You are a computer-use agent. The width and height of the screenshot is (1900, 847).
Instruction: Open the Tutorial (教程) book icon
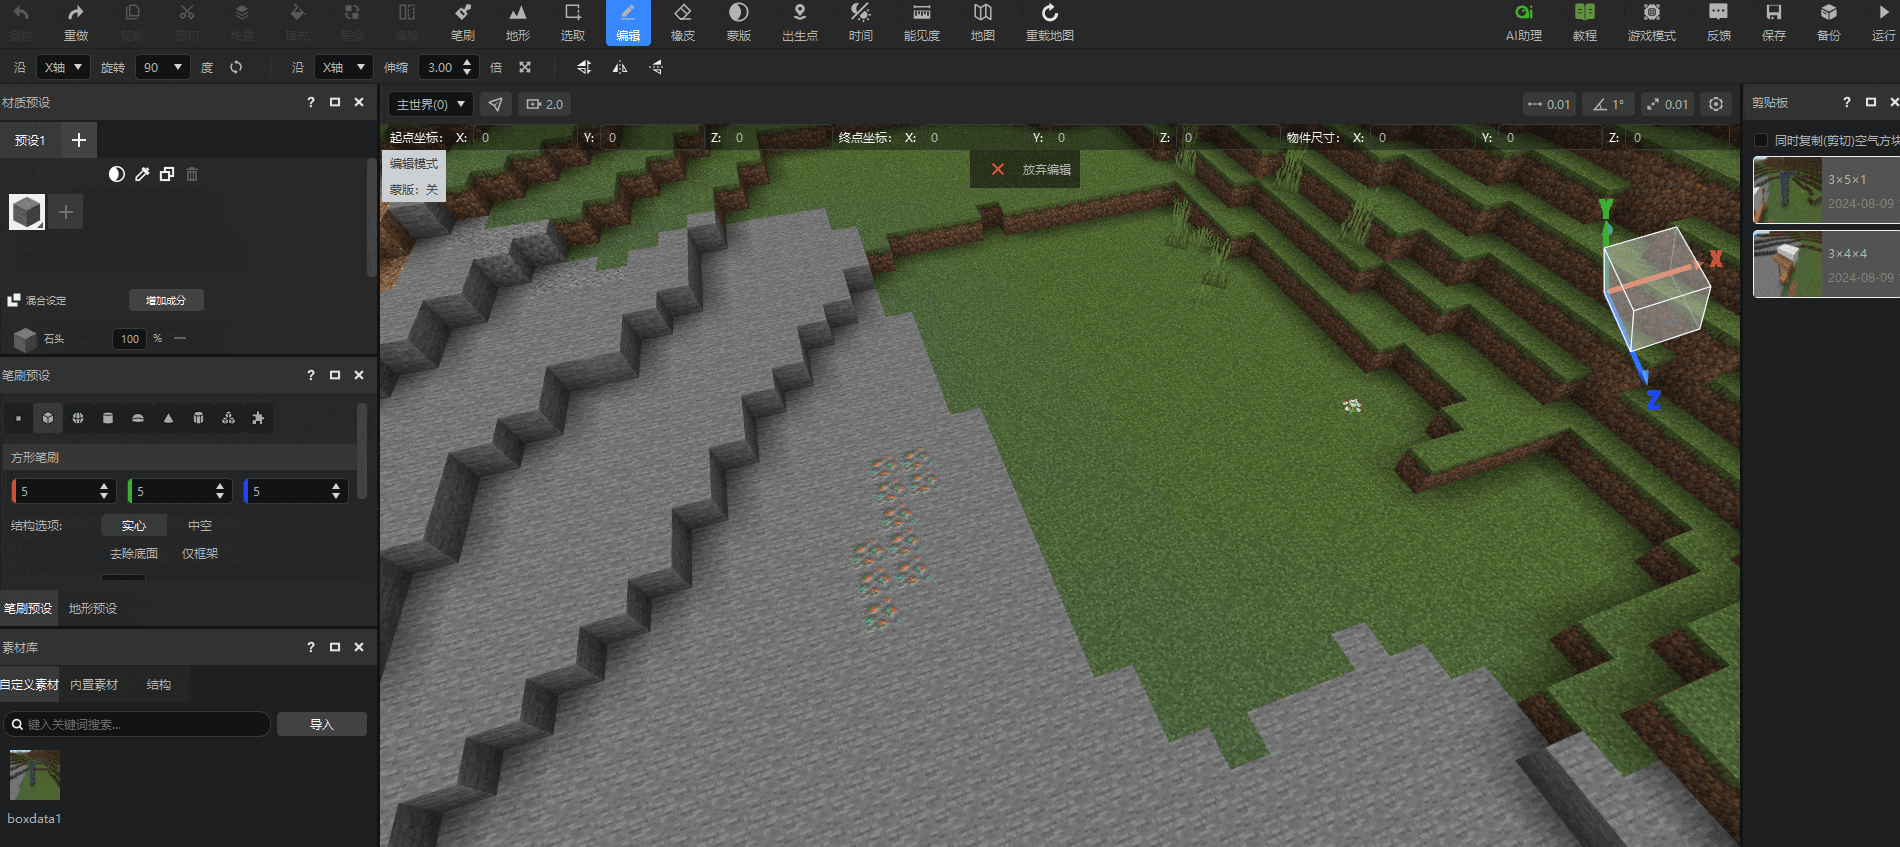[1585, 22]
